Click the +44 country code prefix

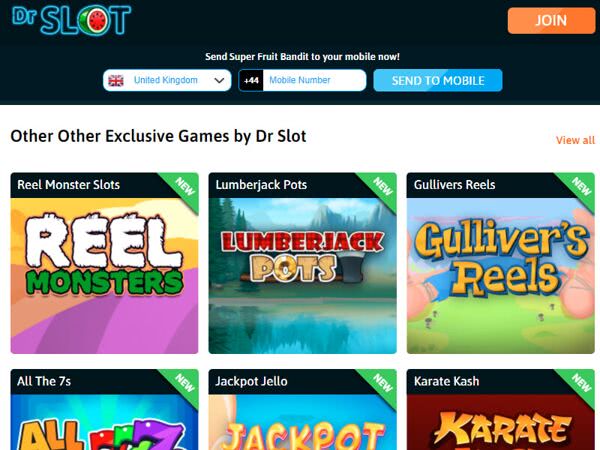coord(251,80)
